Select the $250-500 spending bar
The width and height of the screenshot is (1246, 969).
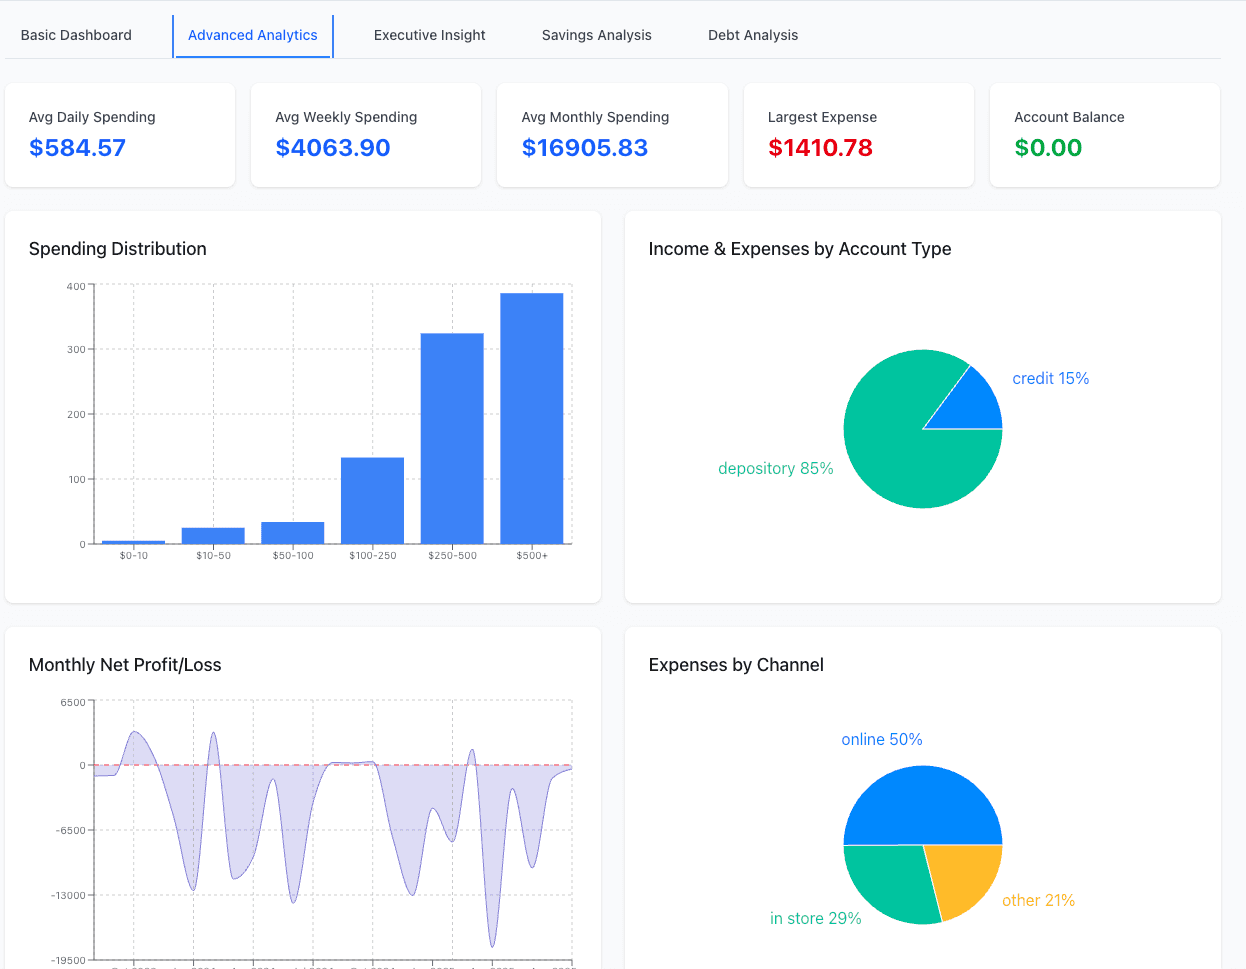click(x=452, y=438)
